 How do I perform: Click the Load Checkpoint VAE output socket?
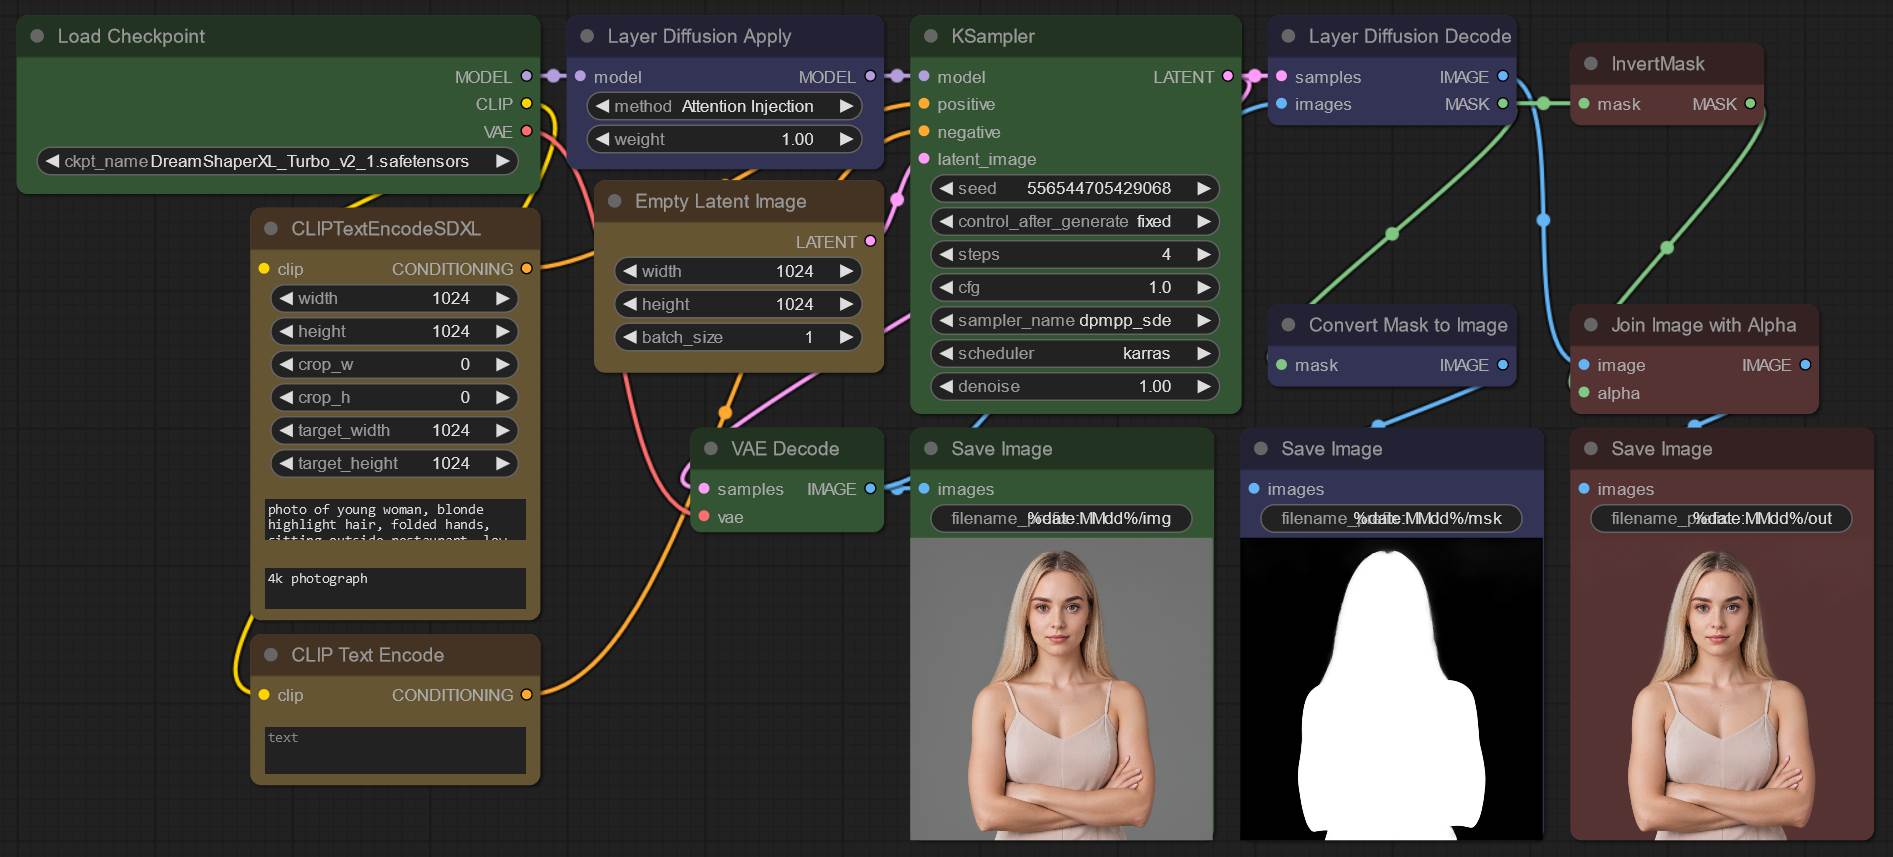(526, 132)
